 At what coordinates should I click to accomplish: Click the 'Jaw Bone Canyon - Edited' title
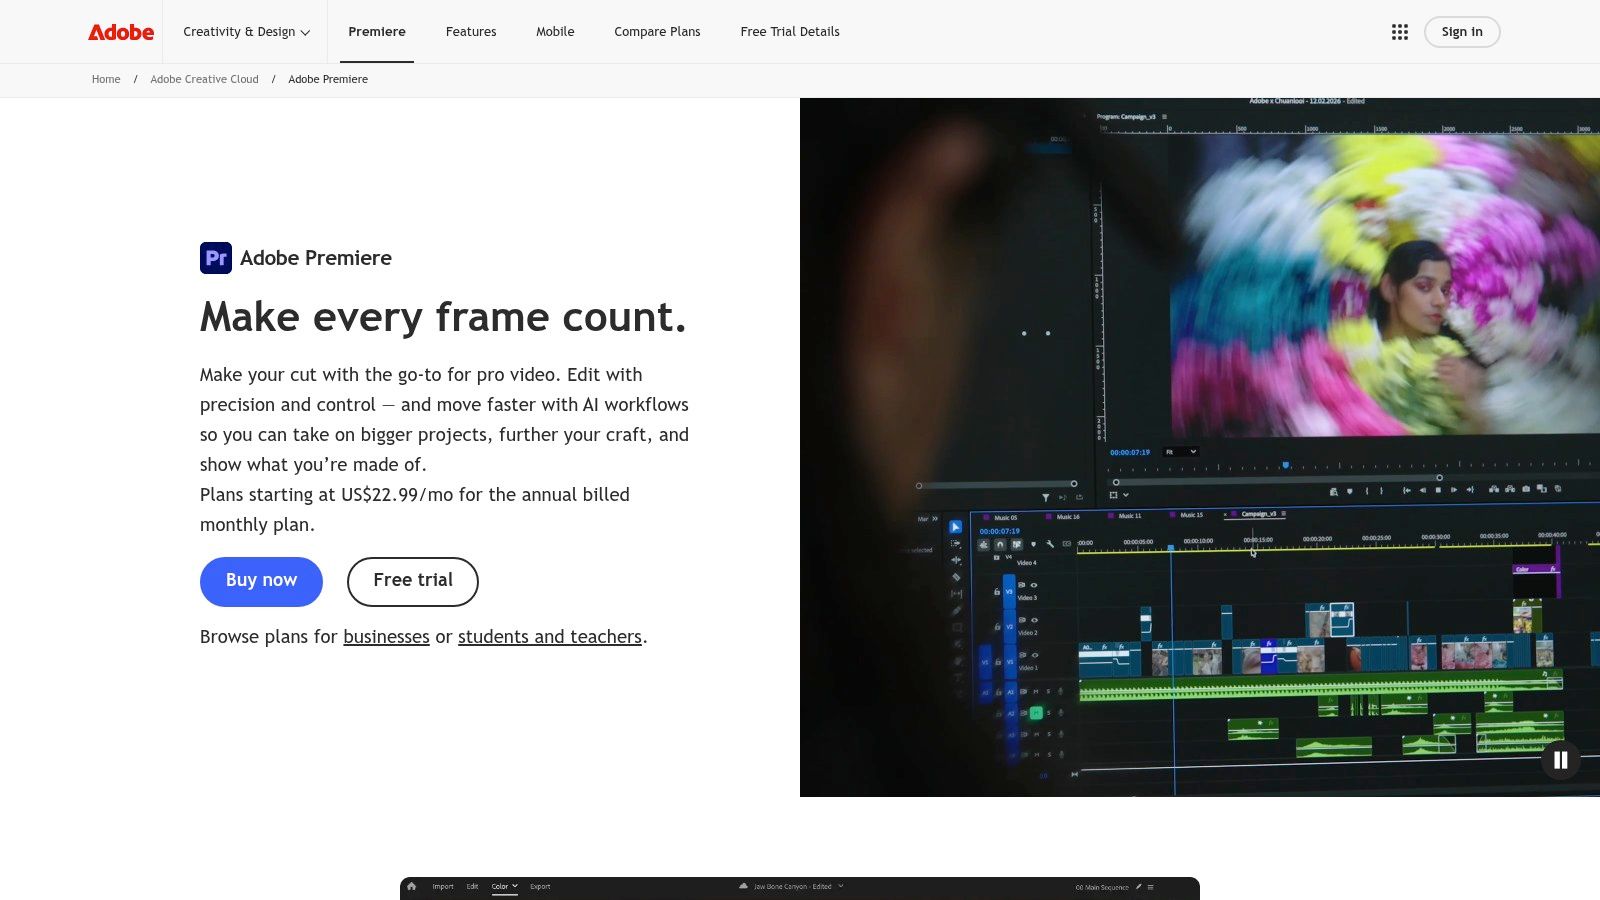point(792,886)
